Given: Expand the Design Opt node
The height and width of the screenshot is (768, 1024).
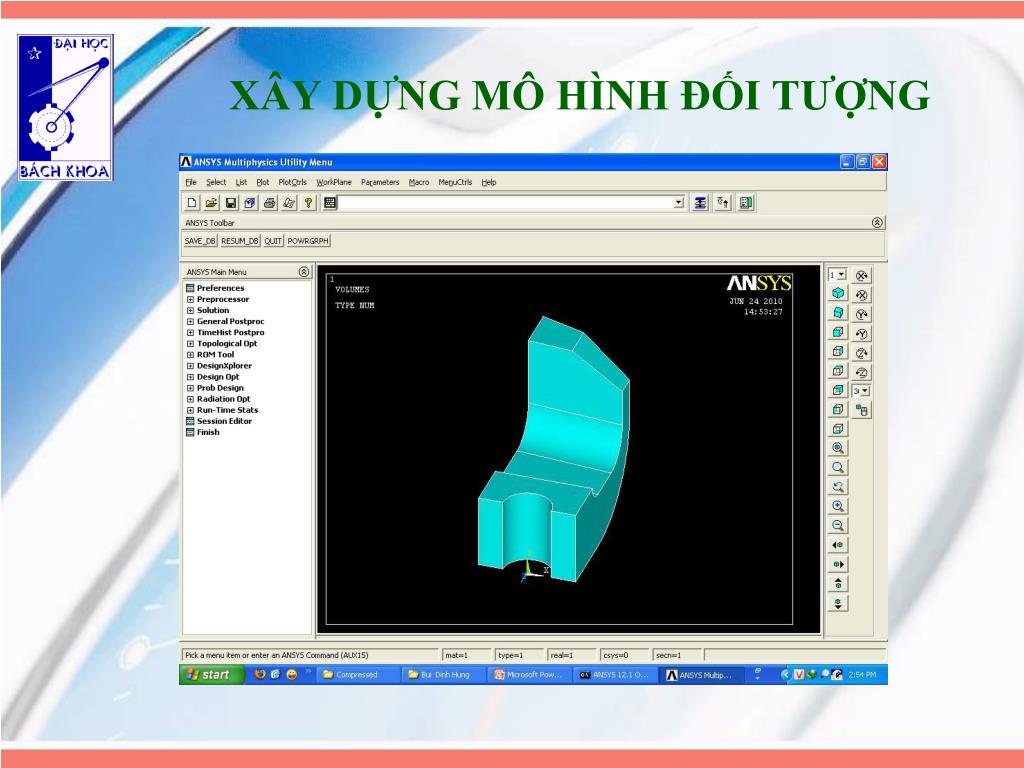Looking at the screenshot, I should pyautogui.click(x=190, y=377).
